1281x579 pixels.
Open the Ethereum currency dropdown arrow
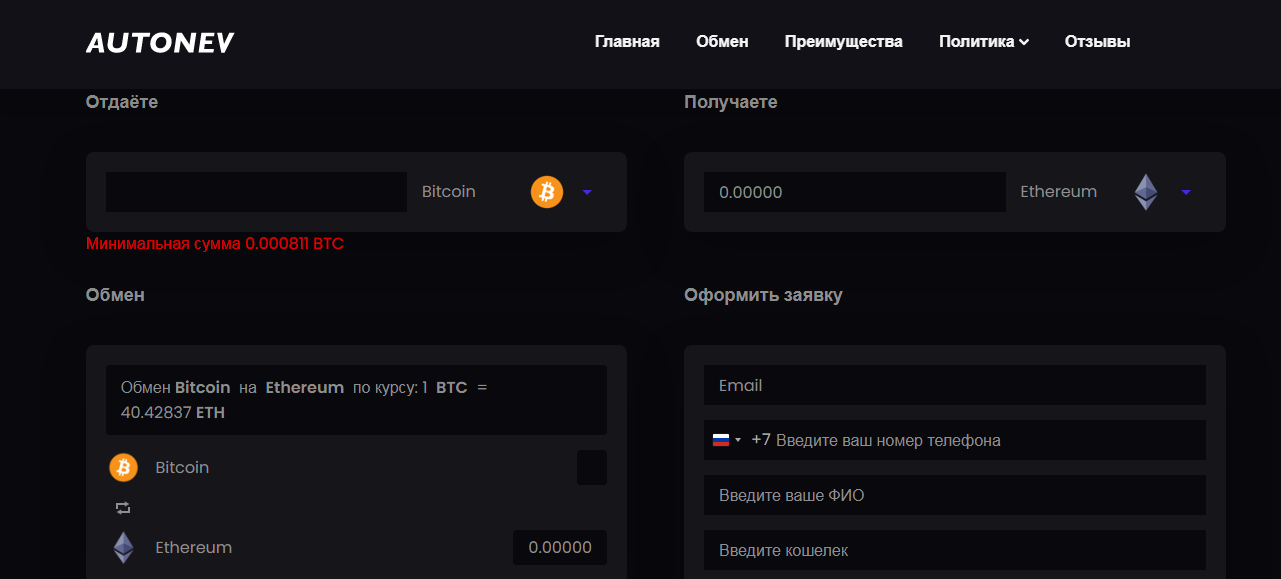[1186, 192]
